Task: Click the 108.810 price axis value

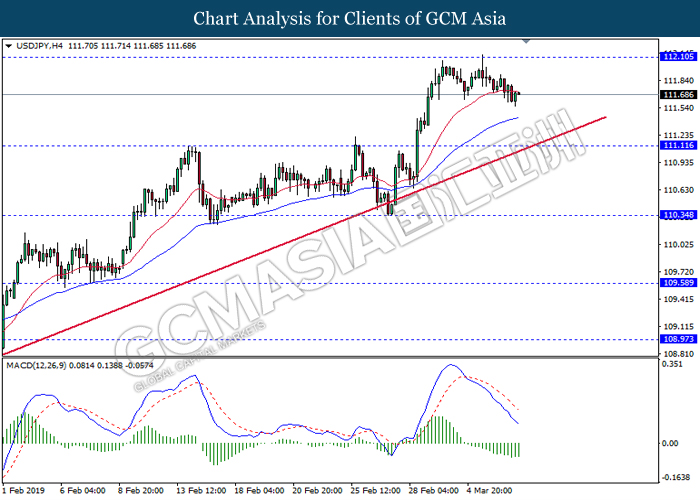Action: click(679, 354)
